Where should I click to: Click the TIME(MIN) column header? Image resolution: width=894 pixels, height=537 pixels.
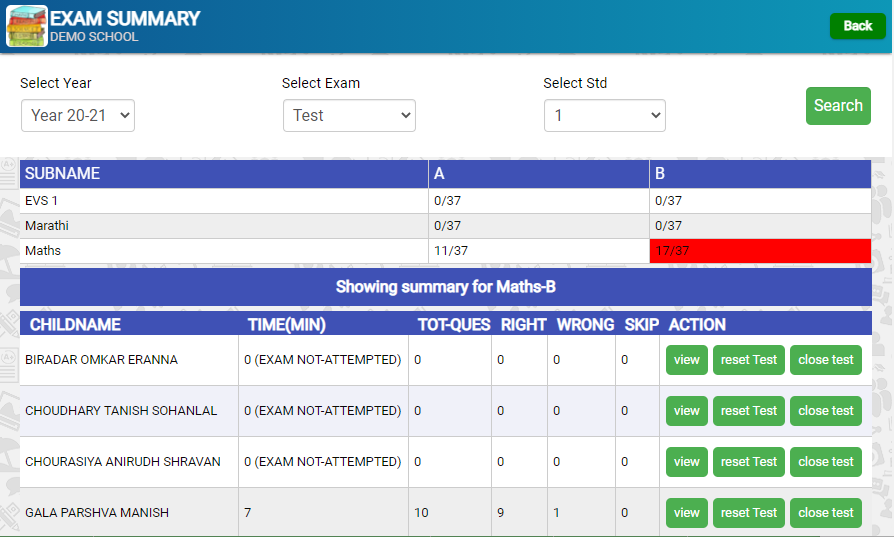tap(287, 325)
